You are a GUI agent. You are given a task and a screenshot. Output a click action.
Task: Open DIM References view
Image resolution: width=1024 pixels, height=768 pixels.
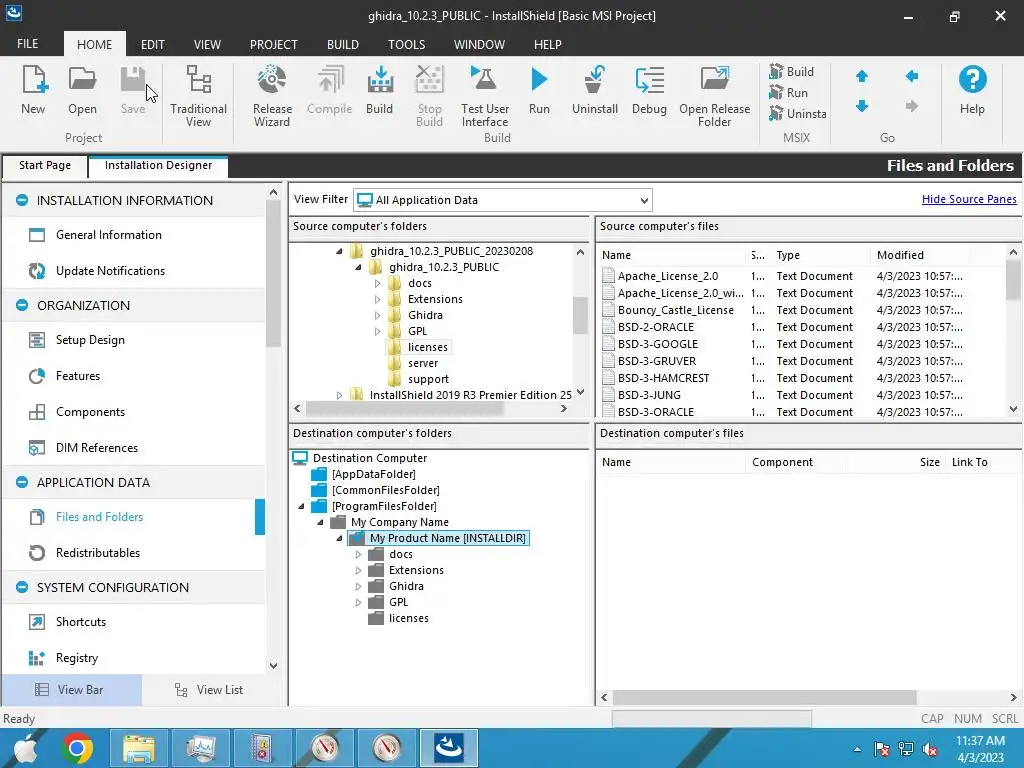point(97,447)
